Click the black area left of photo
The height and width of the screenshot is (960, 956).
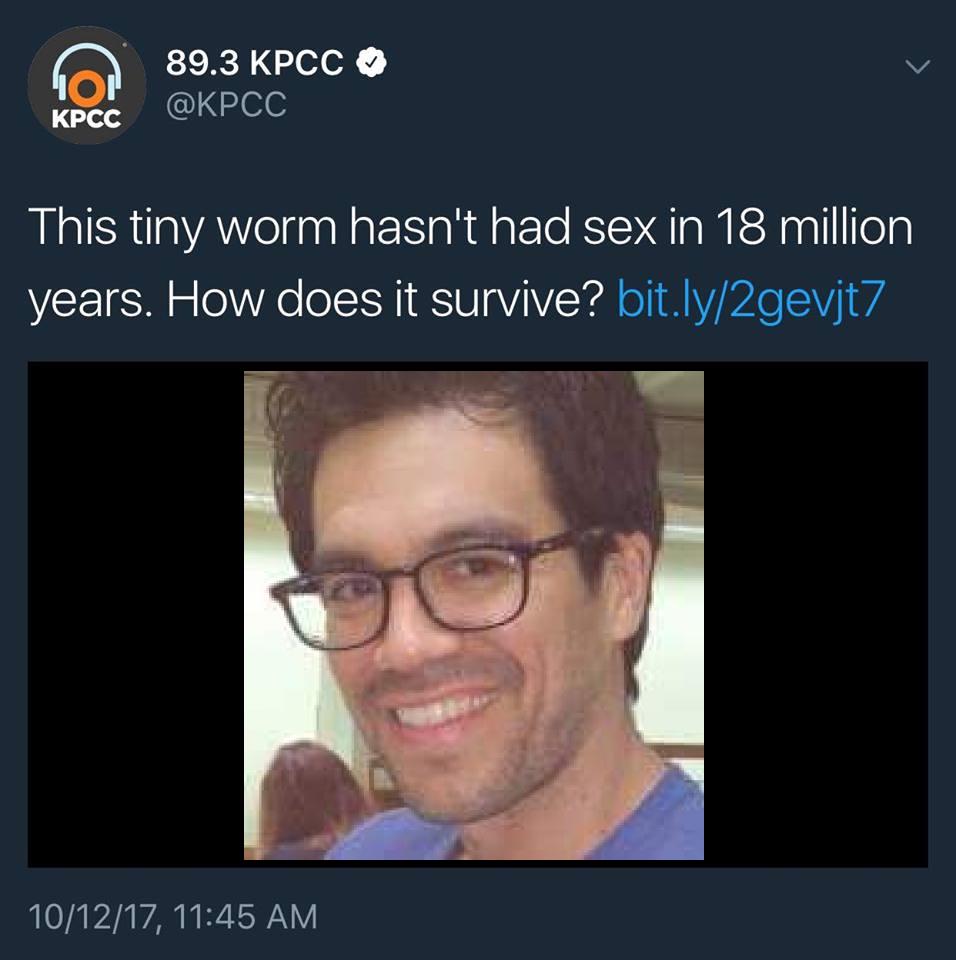tap(135, 615)
